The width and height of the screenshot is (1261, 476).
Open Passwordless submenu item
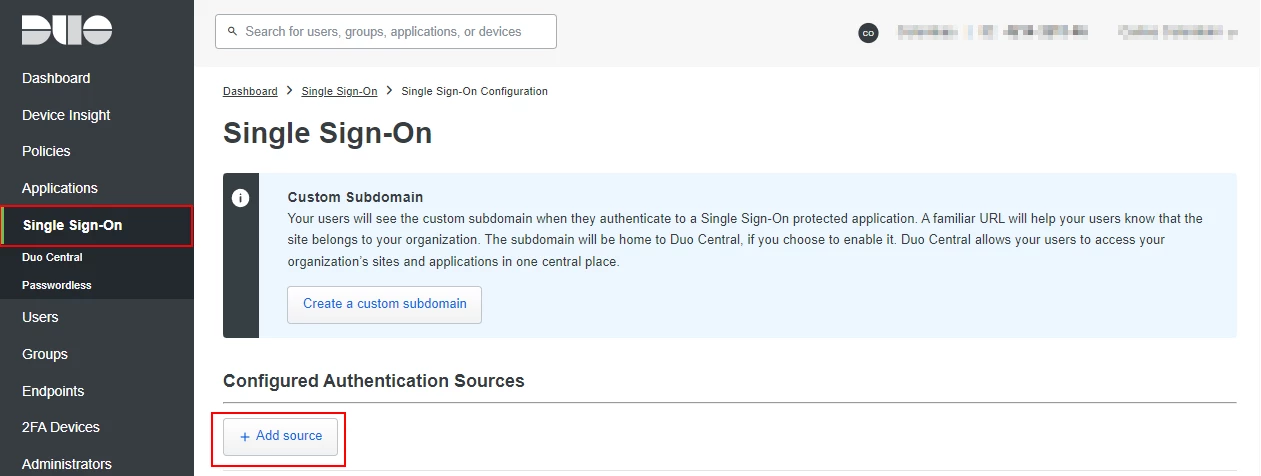tap(57, 285)
